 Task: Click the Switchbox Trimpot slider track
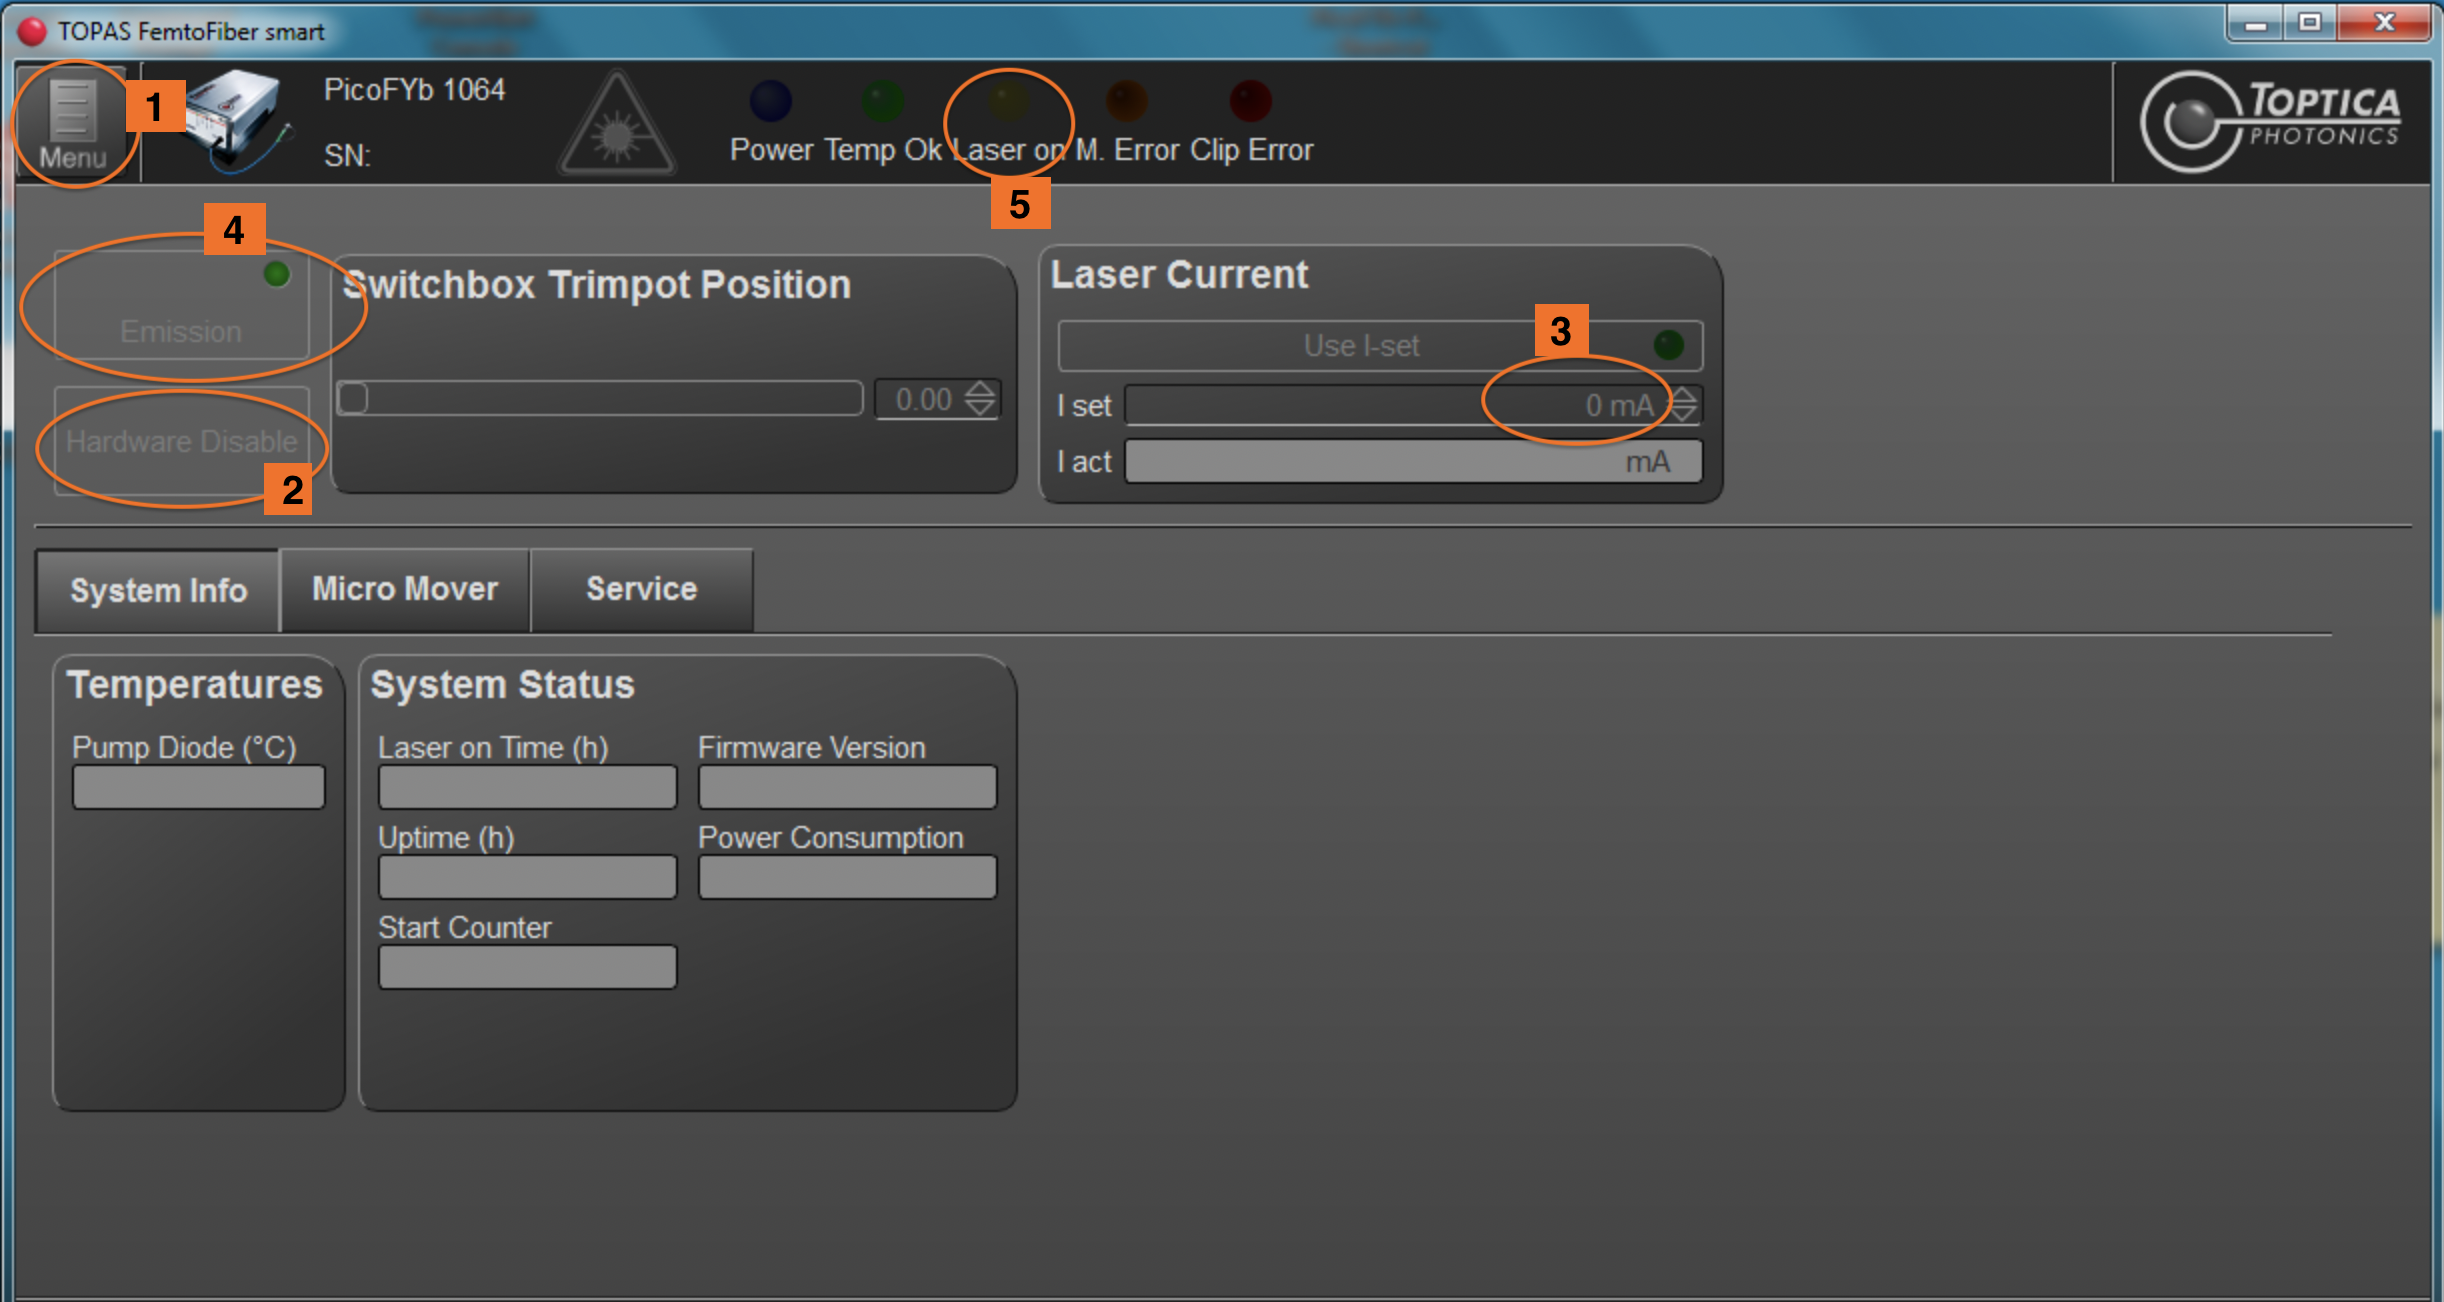(600, 398)
